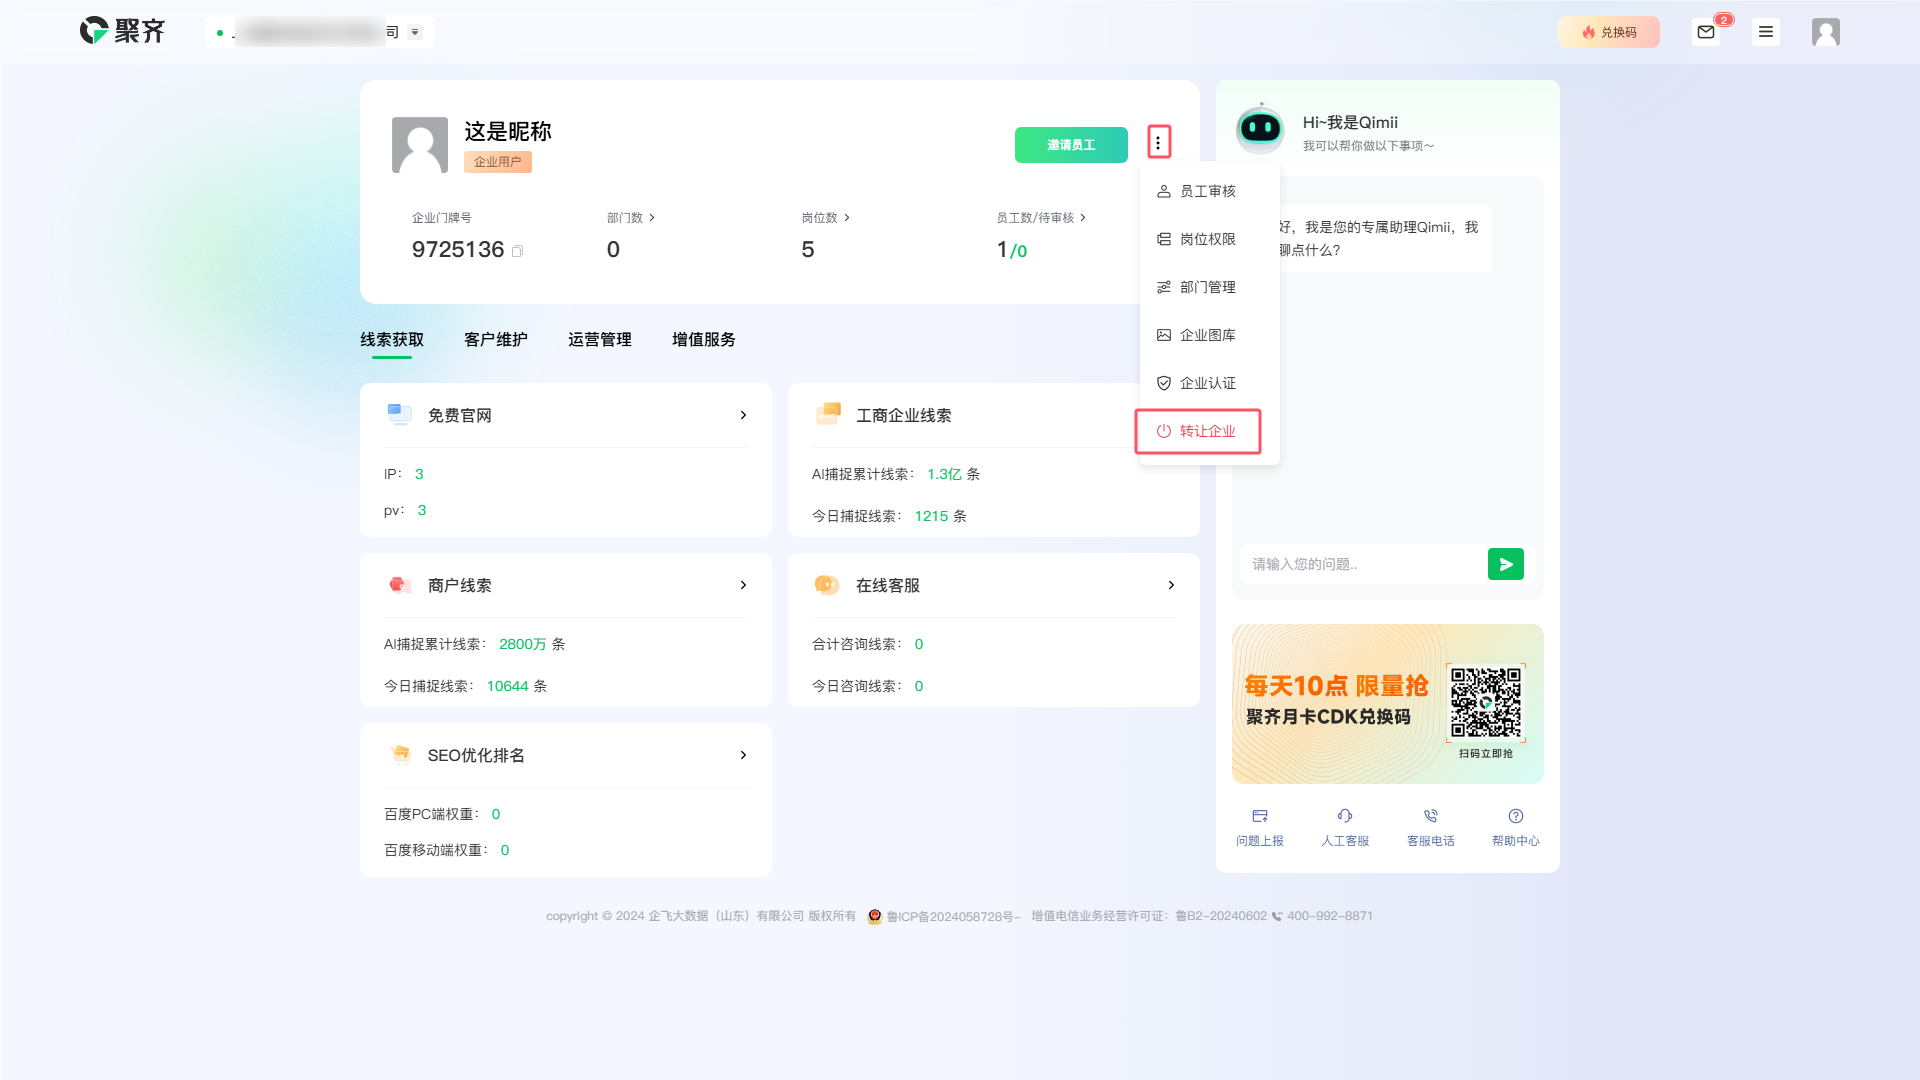The width and height of the screenshot is (1920, 1080).
Task: Click the 岗位权限 icon
Action: click(x=1164, y=239)
